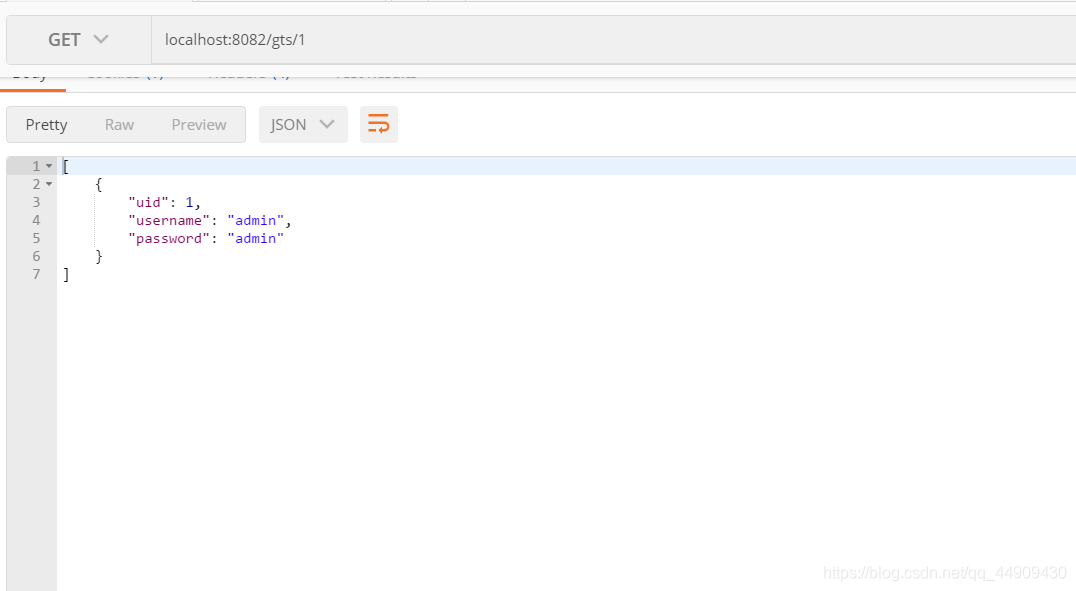
Task: Open the JSON format dropdown
Action: [303, 124]
